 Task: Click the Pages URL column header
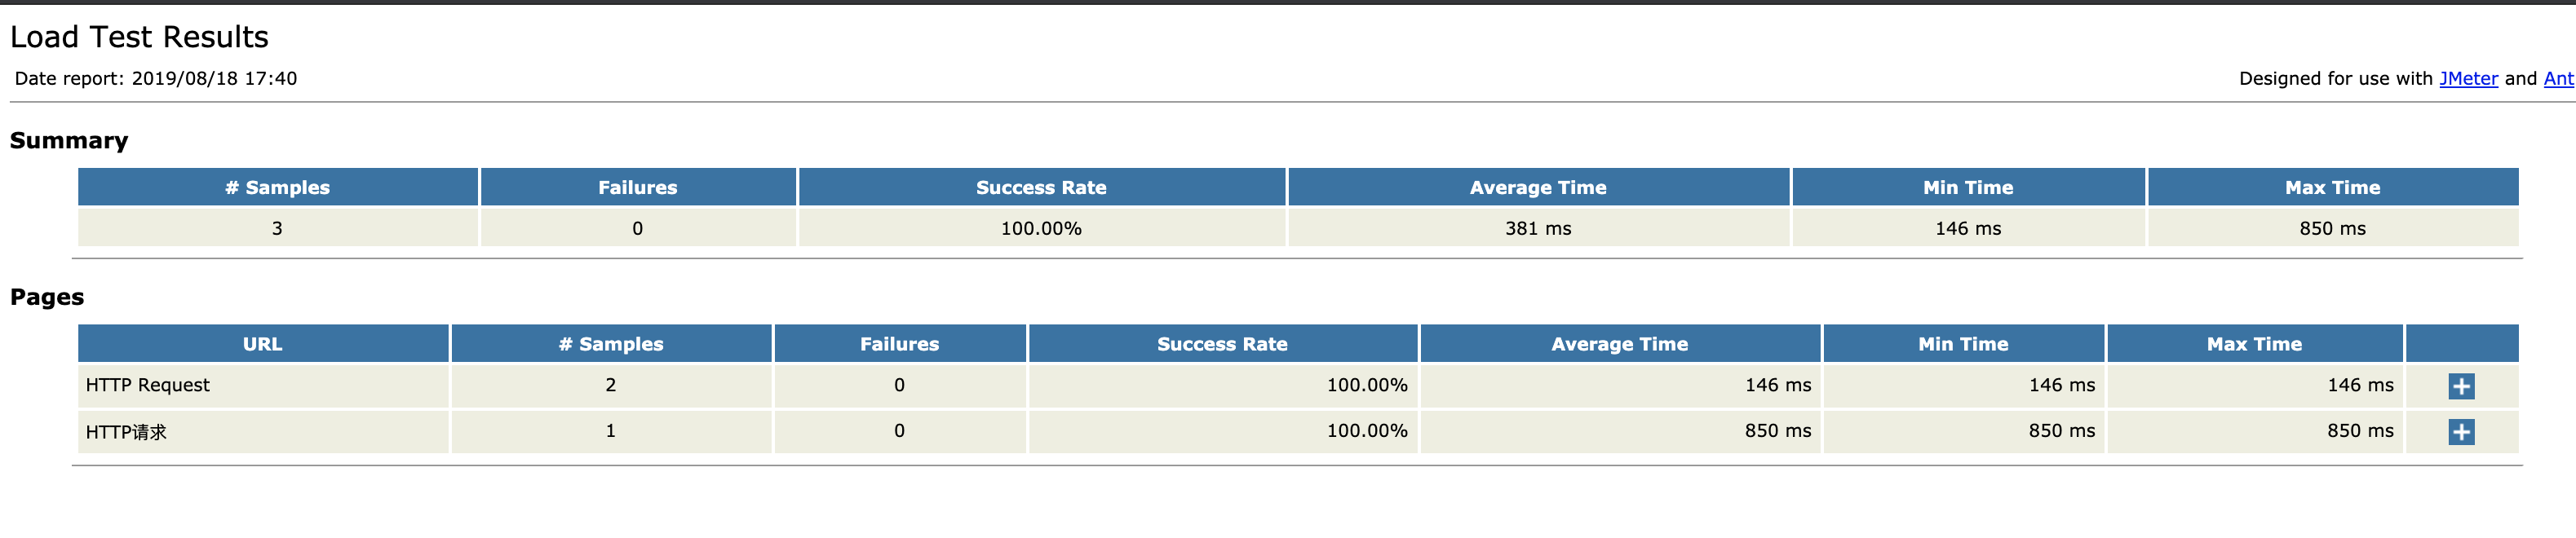(262, 344)
